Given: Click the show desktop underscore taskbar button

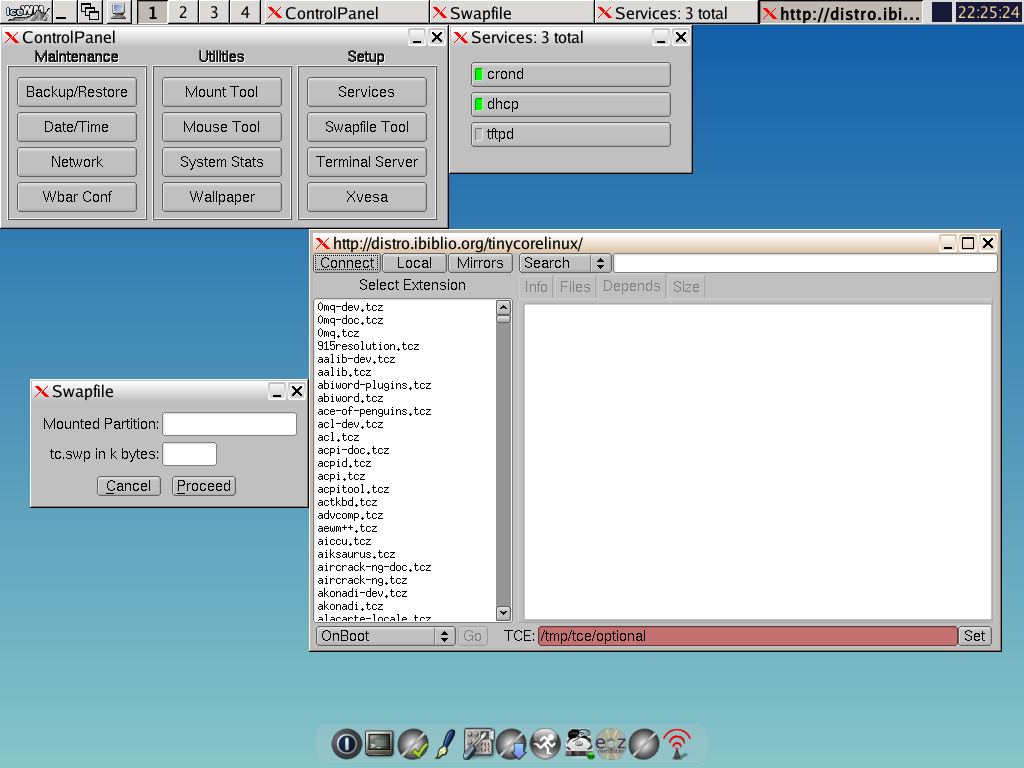Looking at the screenshot, I should pos(62,12).
